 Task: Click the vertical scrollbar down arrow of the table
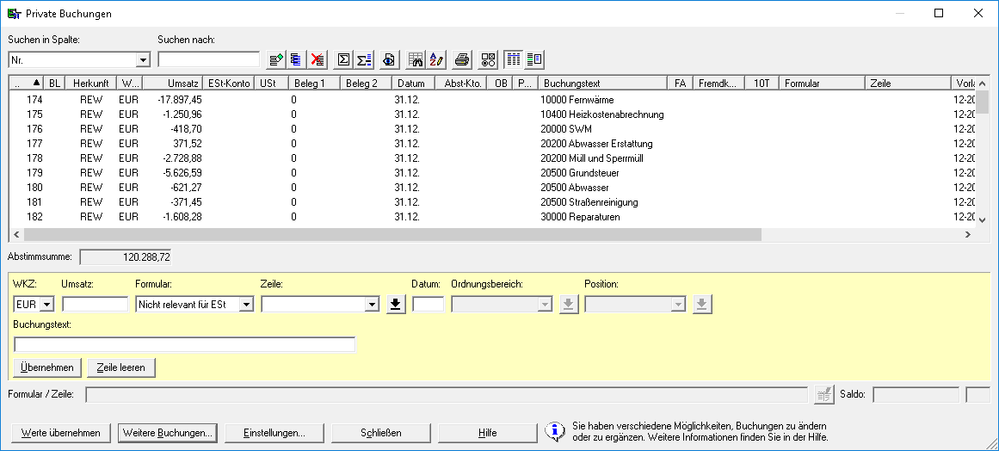[982, 220]
